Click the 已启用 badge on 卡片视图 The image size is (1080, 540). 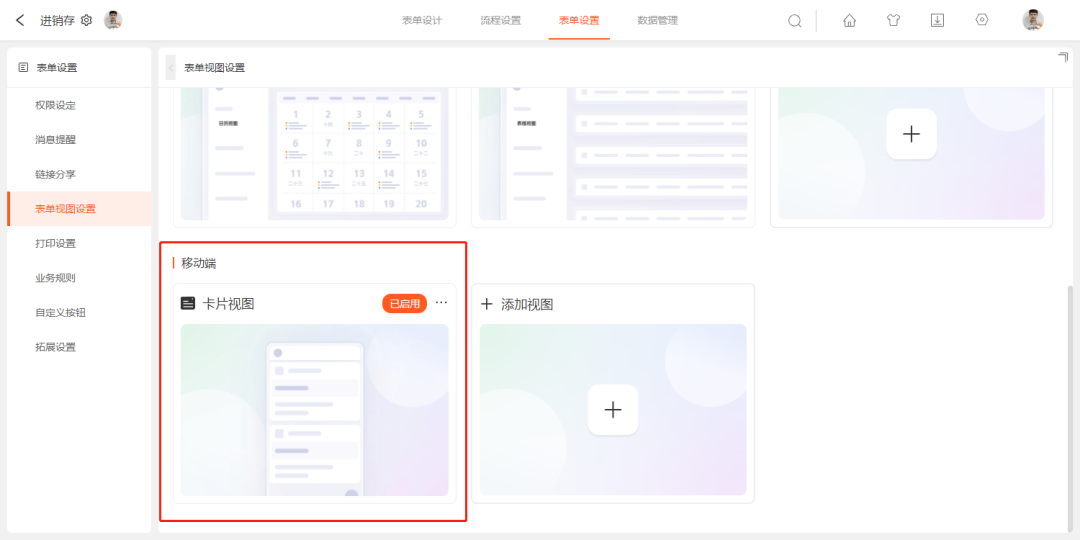coord(404,304)
